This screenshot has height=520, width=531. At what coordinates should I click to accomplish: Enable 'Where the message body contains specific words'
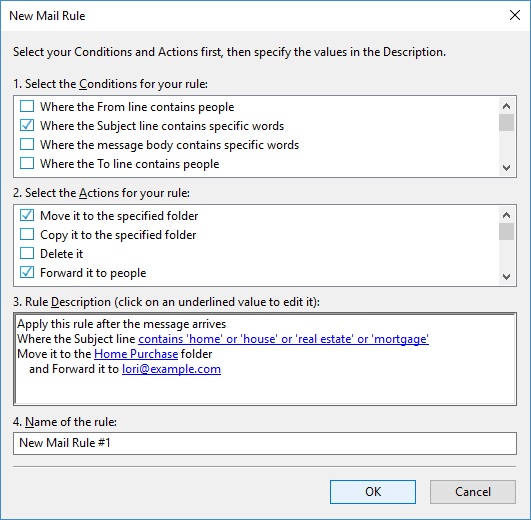coord(27,144)
